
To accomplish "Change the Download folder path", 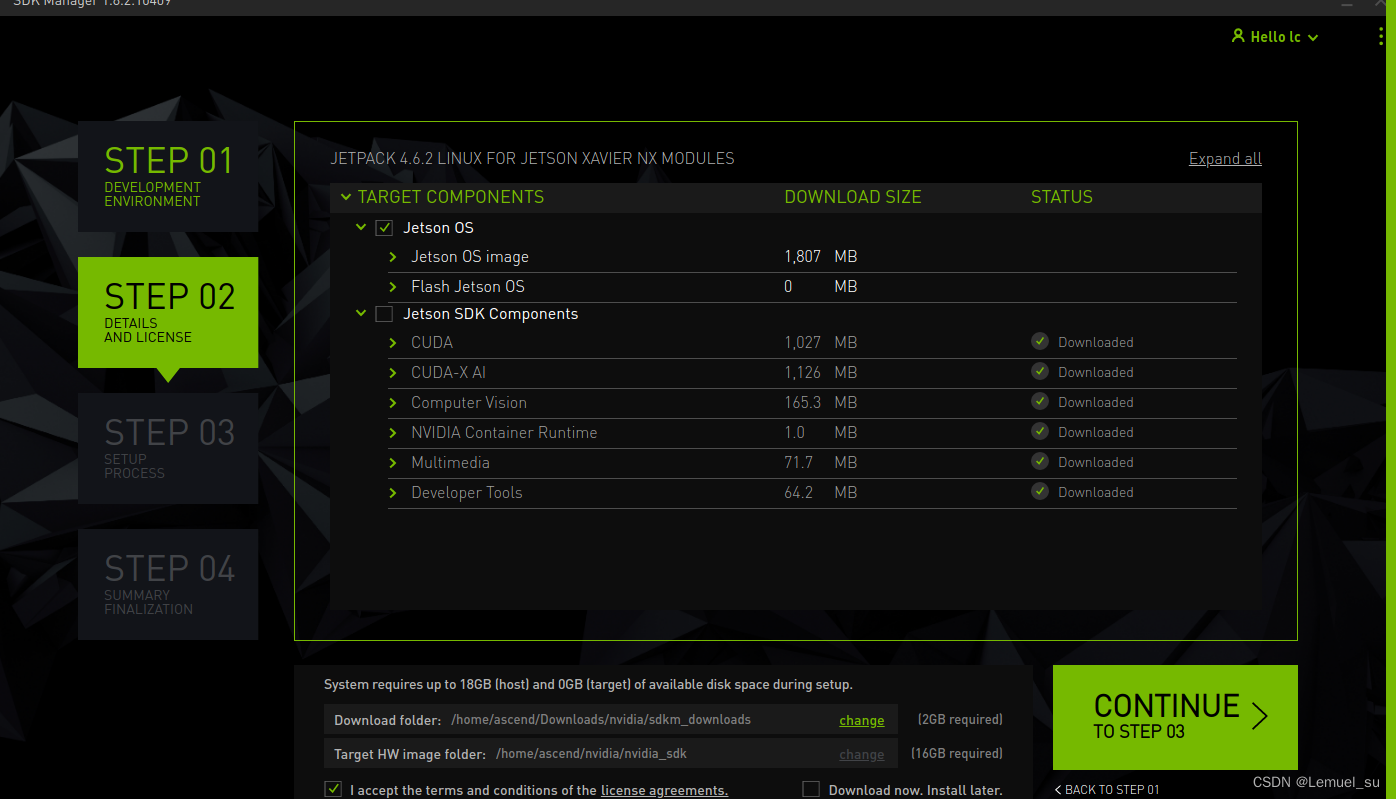I will click(861, 721).
